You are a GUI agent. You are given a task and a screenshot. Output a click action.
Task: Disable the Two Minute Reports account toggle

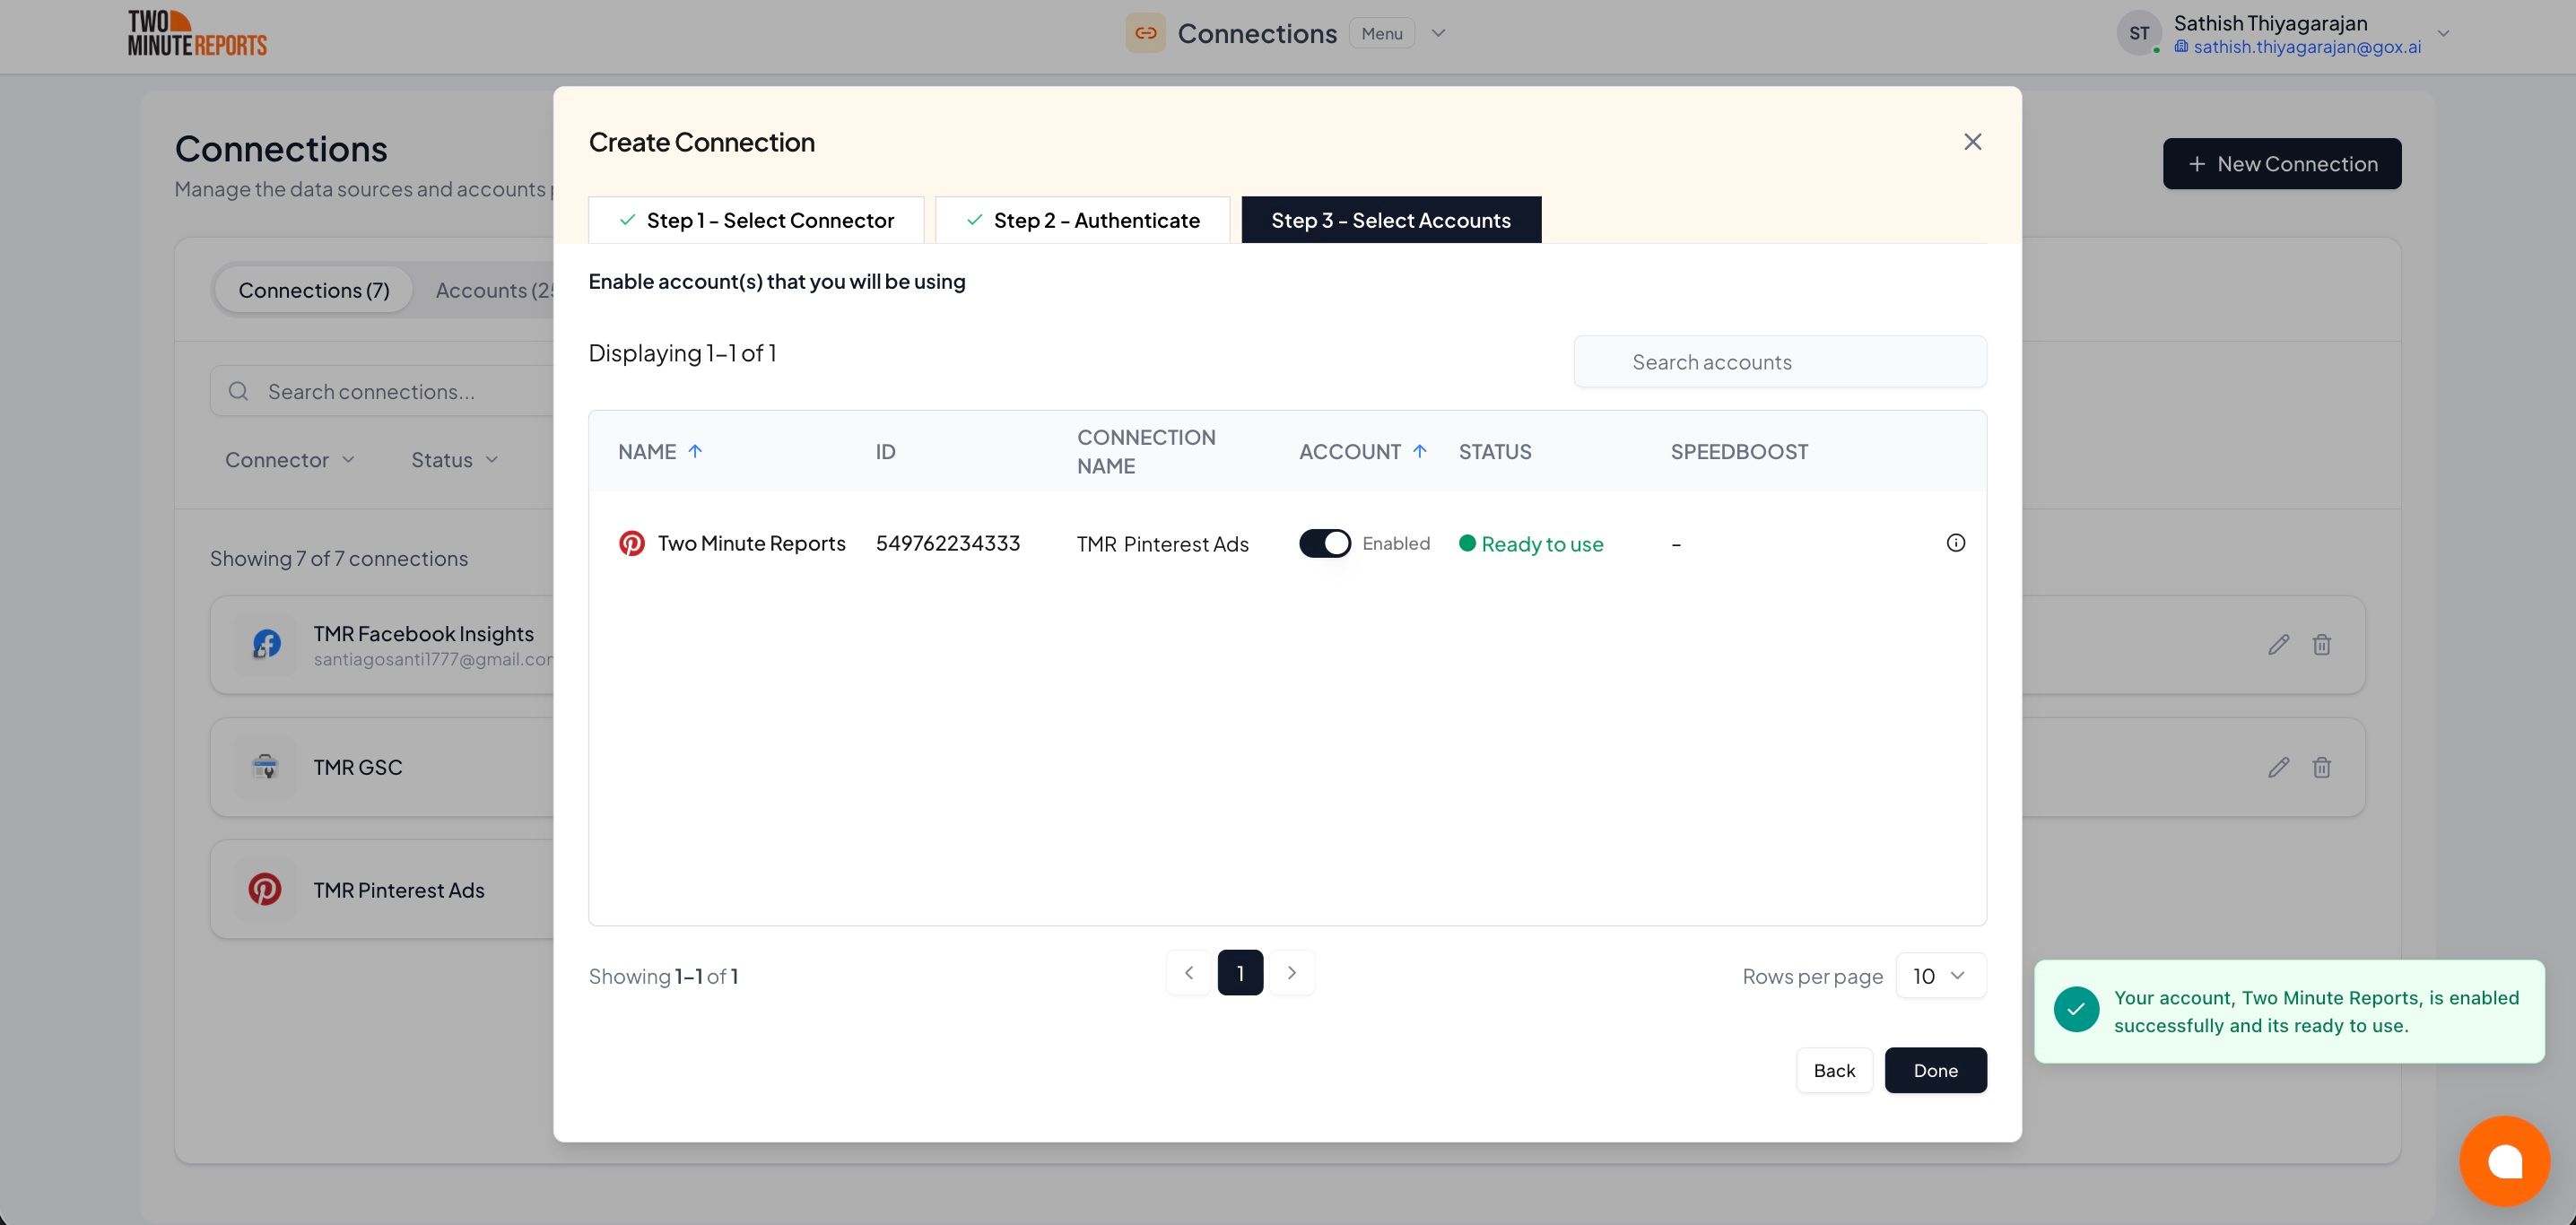click(x=1324, y=543)
